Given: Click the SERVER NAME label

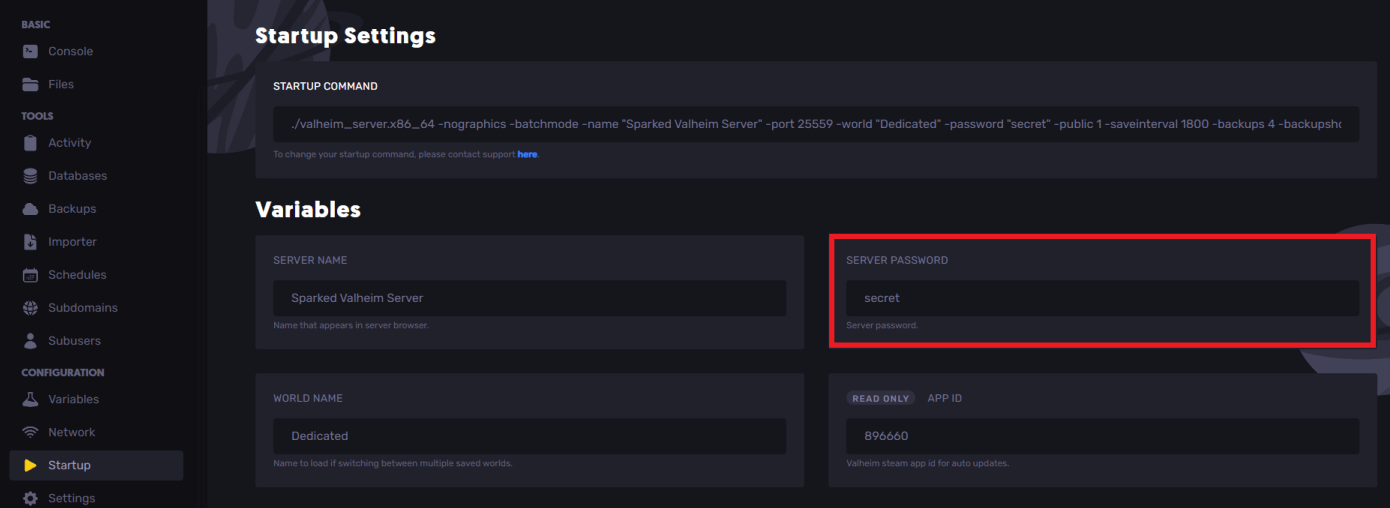Looking at the screenshot, I should [310, 260].
